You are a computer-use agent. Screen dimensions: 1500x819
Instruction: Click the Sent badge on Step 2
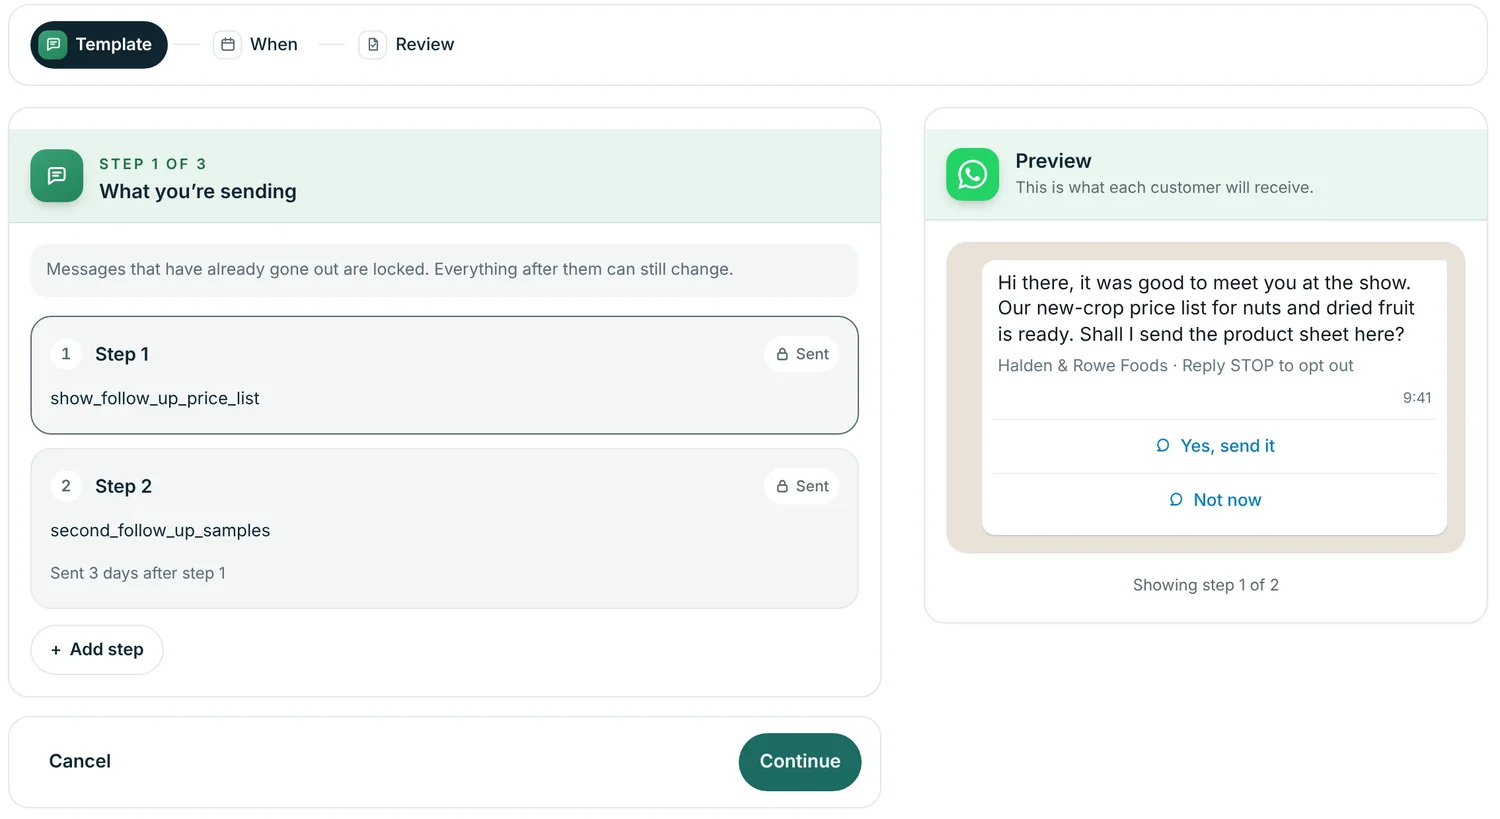coord(802,486)
